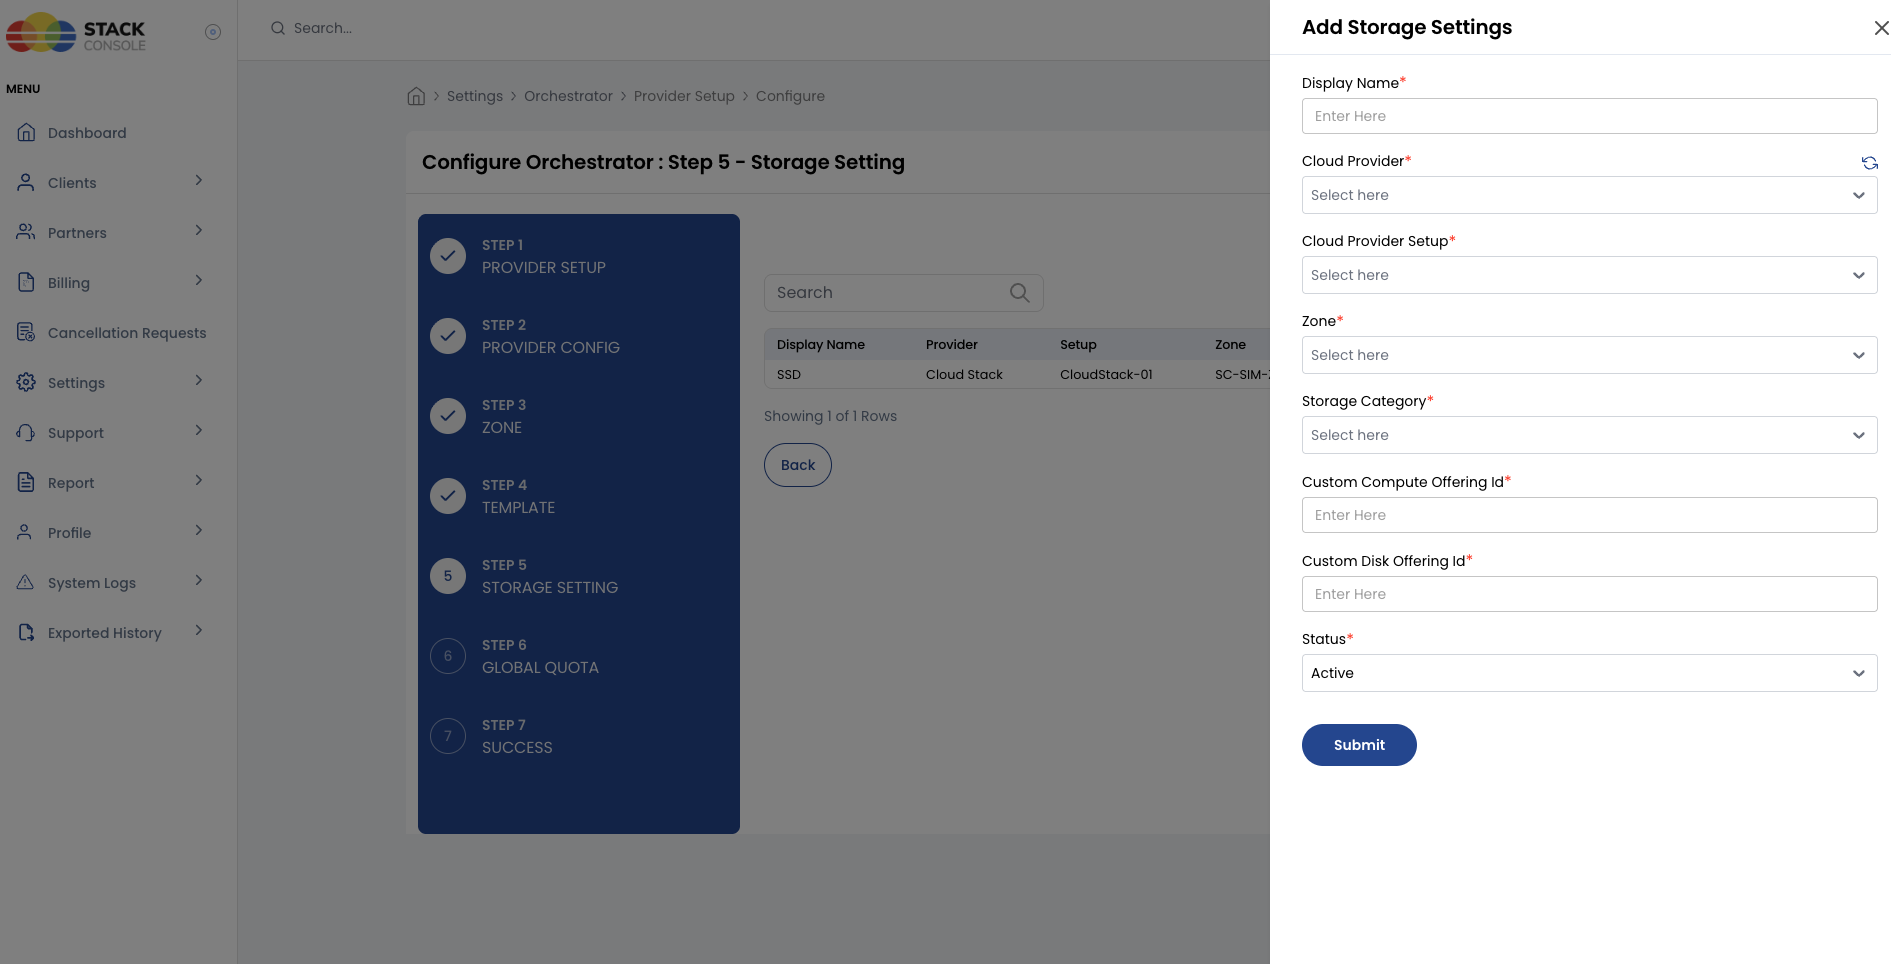Click the Stack Console logo

[x=76, y=33]
